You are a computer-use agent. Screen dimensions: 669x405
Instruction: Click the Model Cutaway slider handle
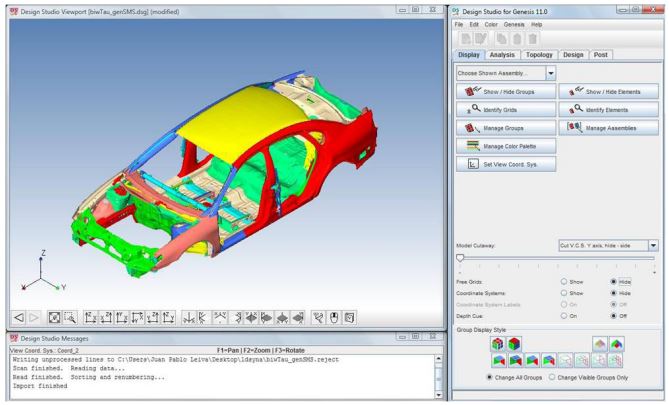click(460, 259)
